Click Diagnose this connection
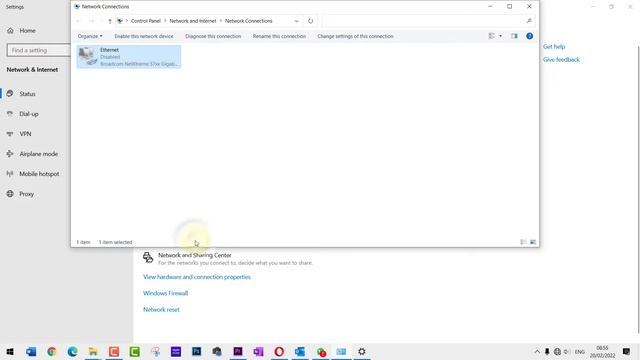The width and height of the screenshot is (640, 360). tap(213, 36)
